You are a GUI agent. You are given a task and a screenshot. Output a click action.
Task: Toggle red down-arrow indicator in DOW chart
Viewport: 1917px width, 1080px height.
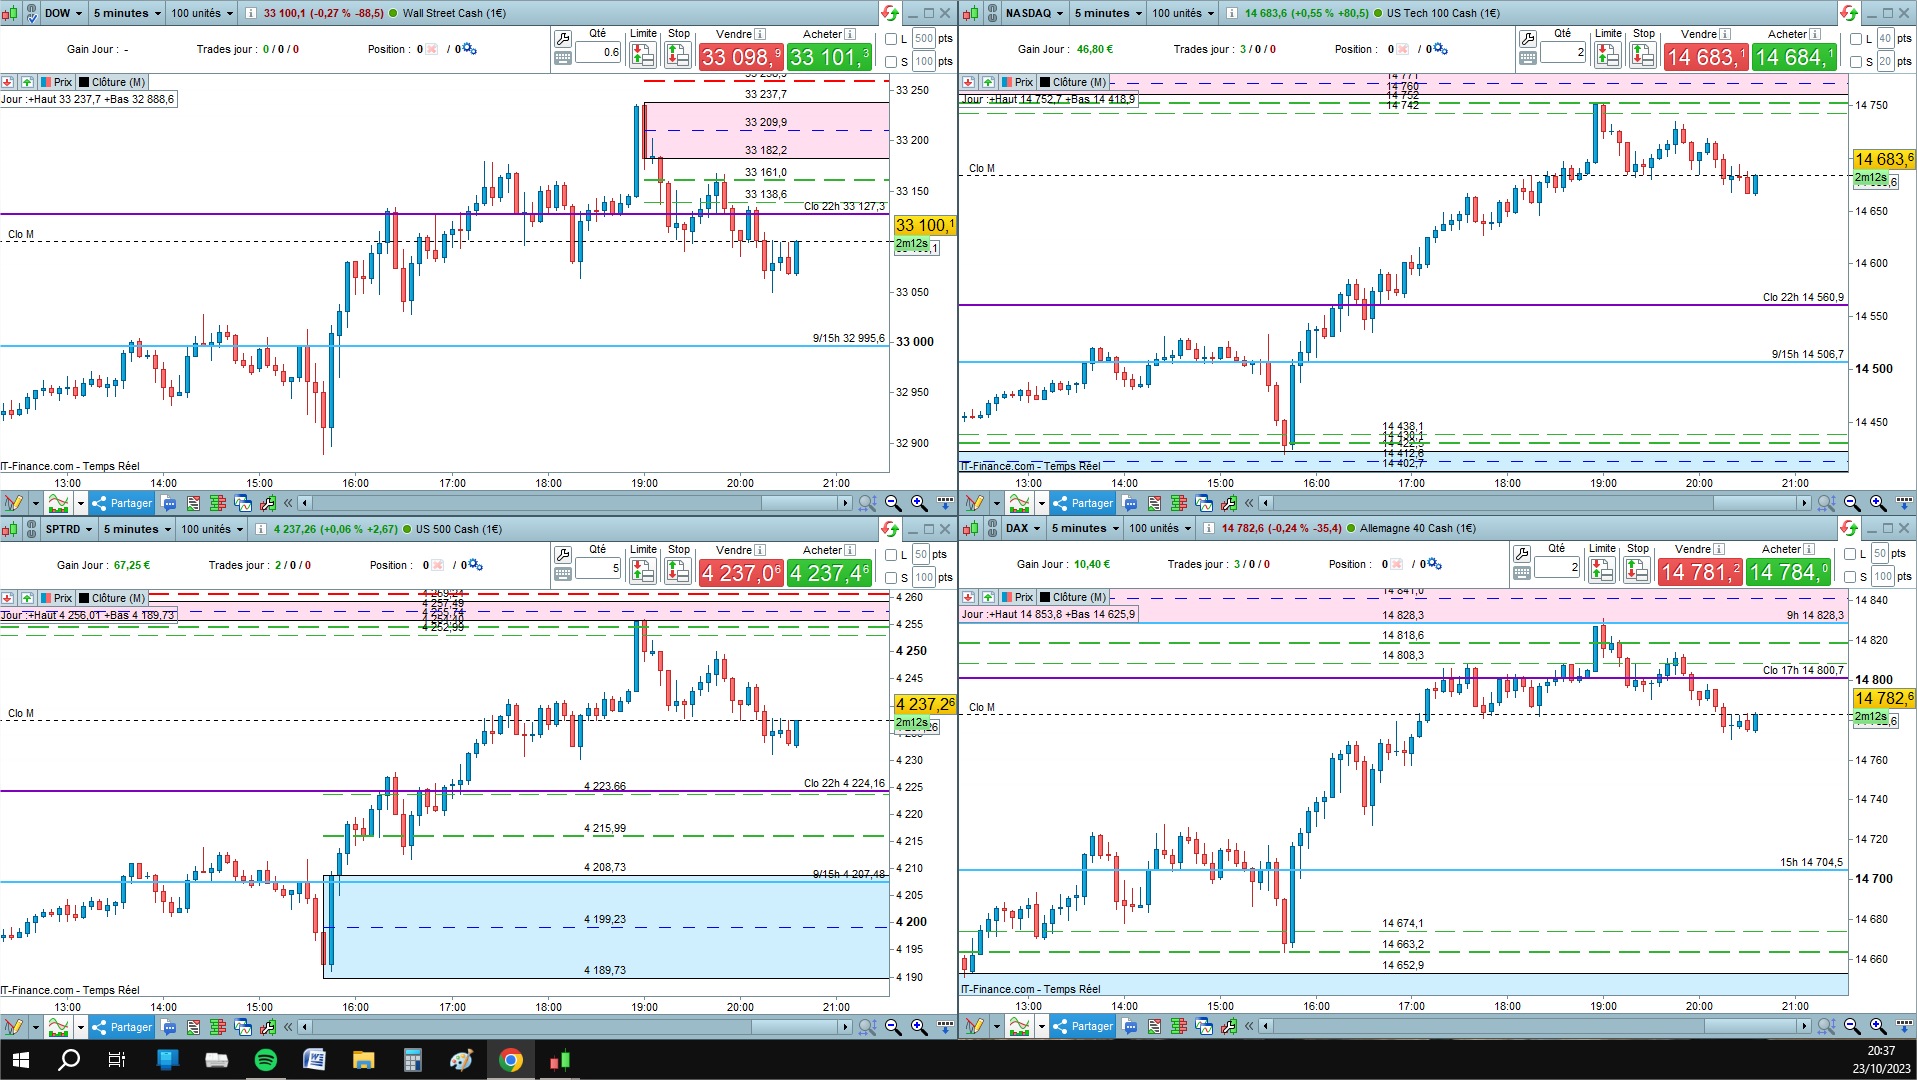(7, 82)
